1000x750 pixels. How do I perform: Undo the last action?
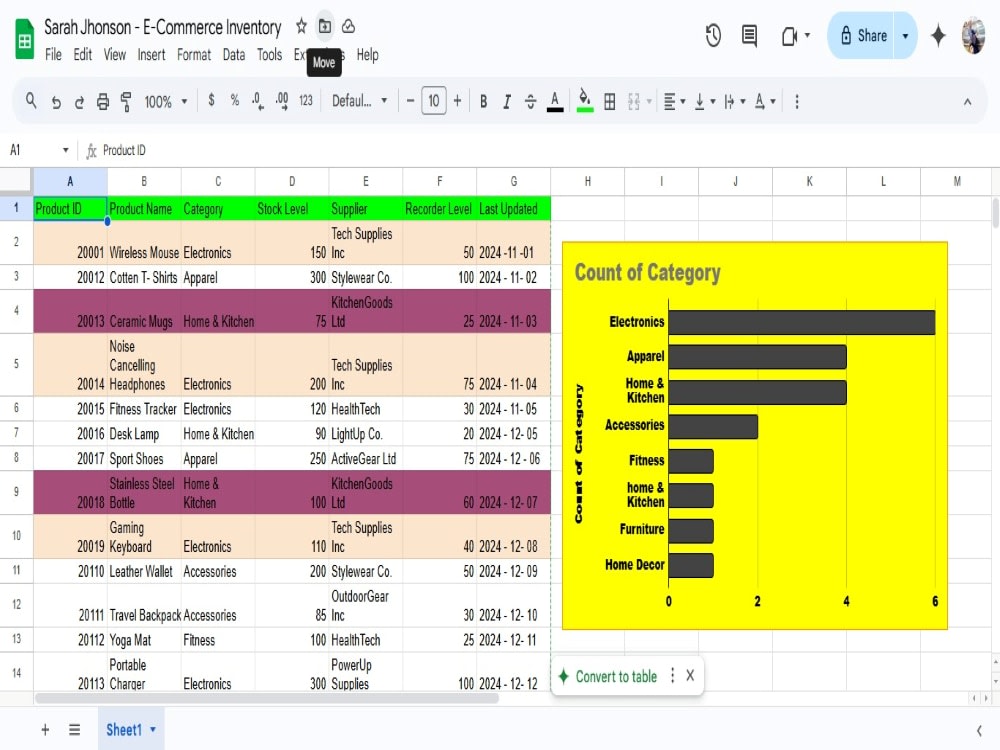pos(56,101)
